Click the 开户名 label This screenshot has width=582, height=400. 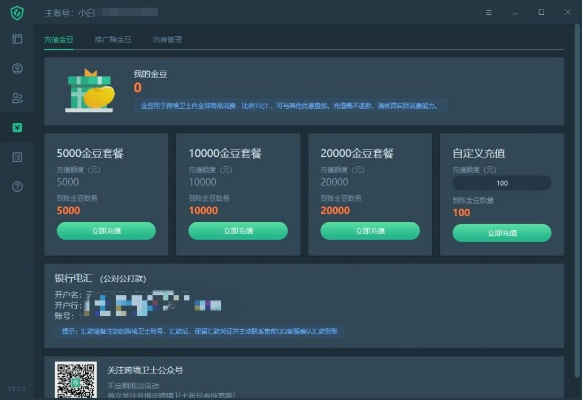68,295
